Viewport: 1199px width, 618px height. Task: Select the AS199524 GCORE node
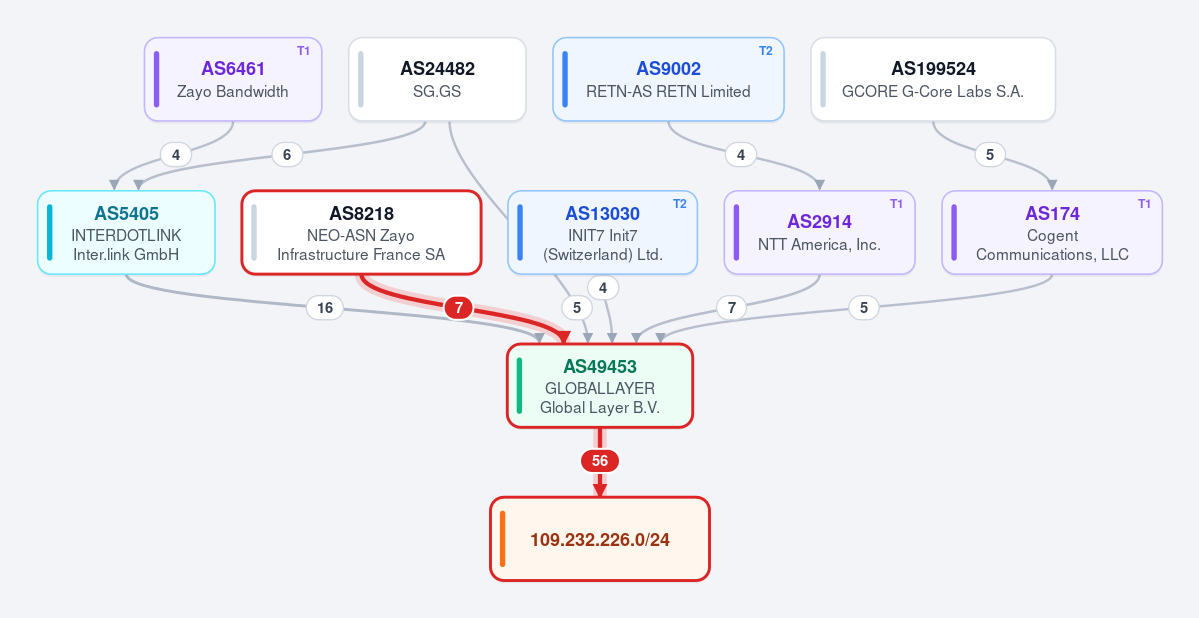tap(933, 80)
